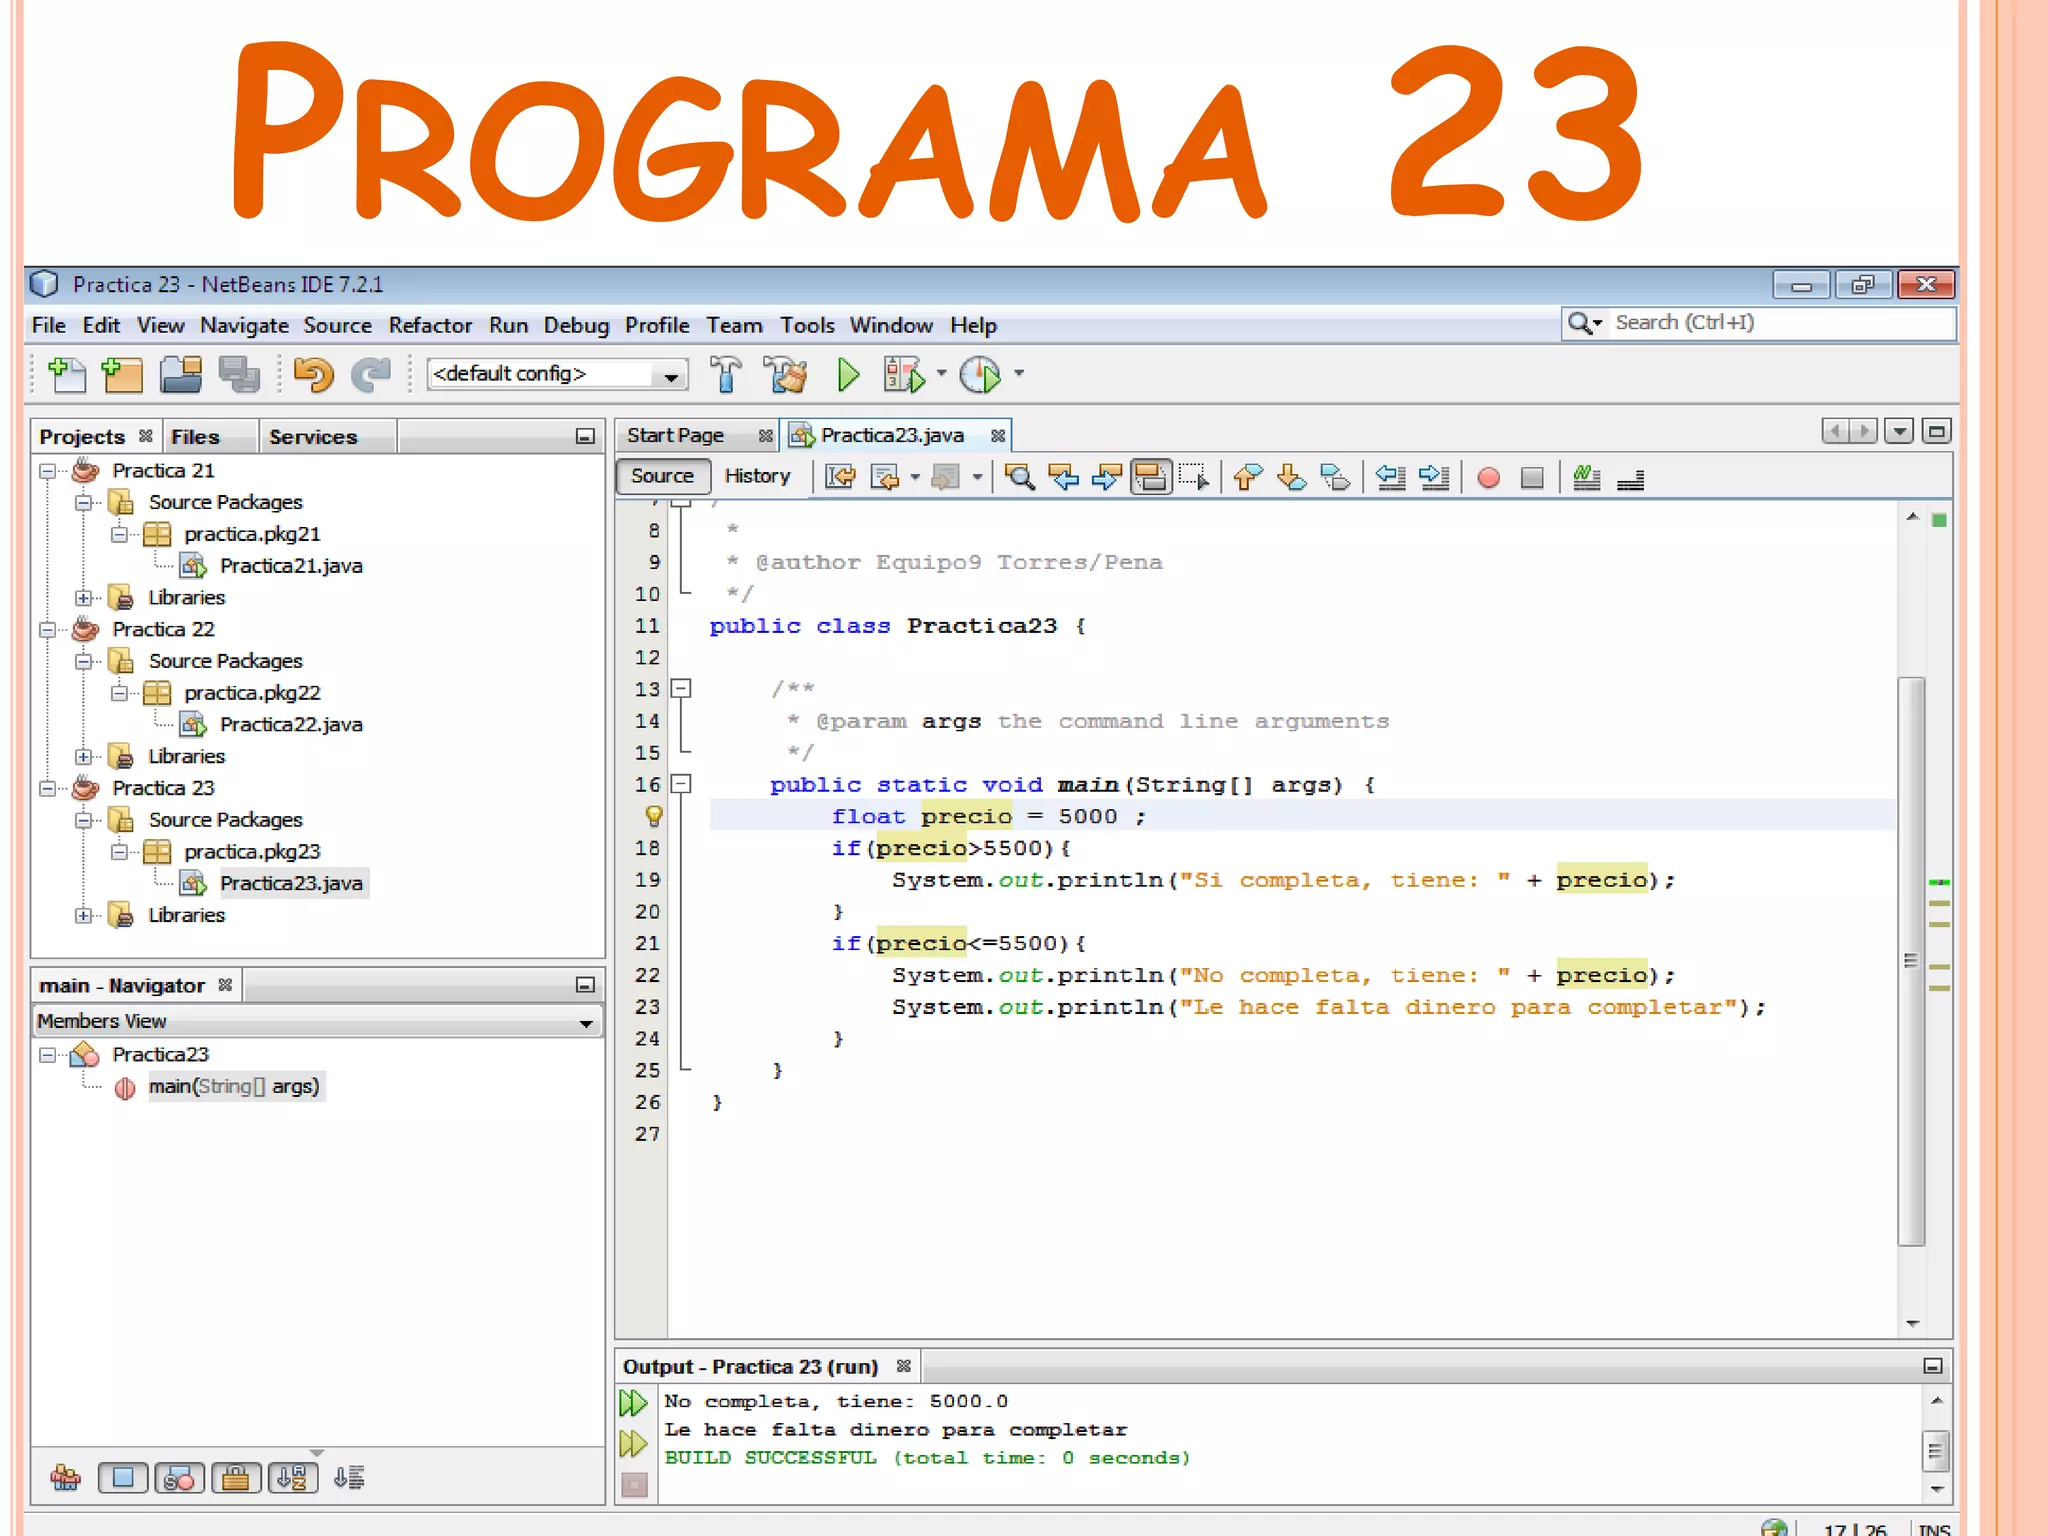Click the Clean and Build icon

tap(786, 375)
